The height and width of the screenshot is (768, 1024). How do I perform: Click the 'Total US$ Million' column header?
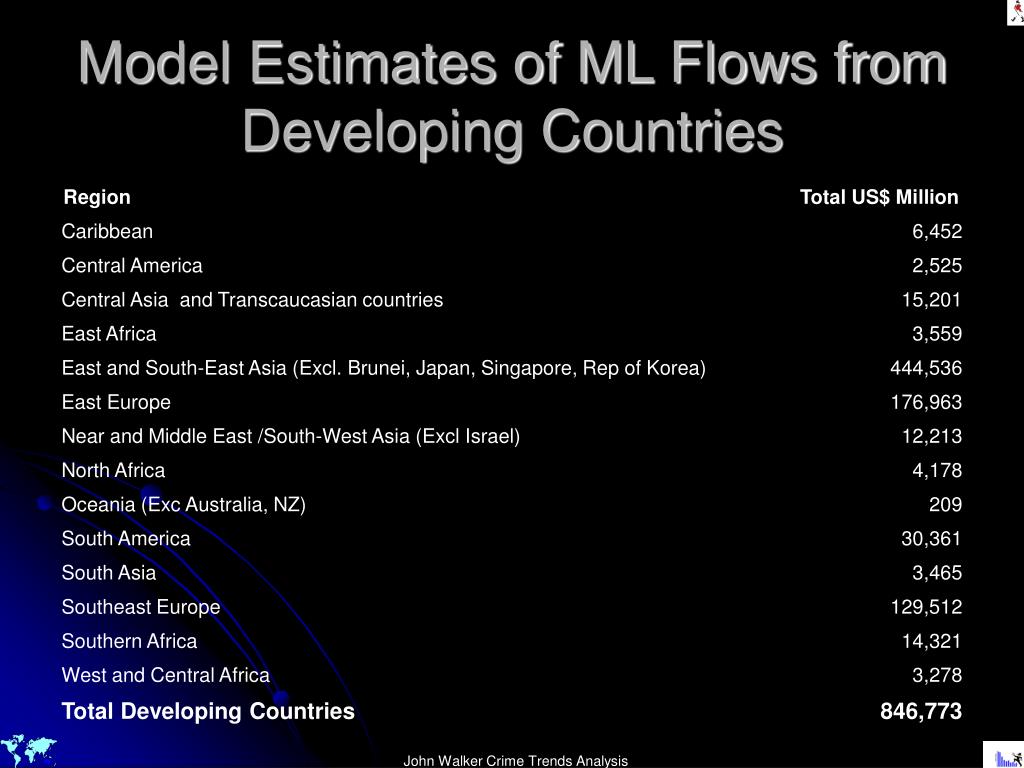[x=879, y=197]
